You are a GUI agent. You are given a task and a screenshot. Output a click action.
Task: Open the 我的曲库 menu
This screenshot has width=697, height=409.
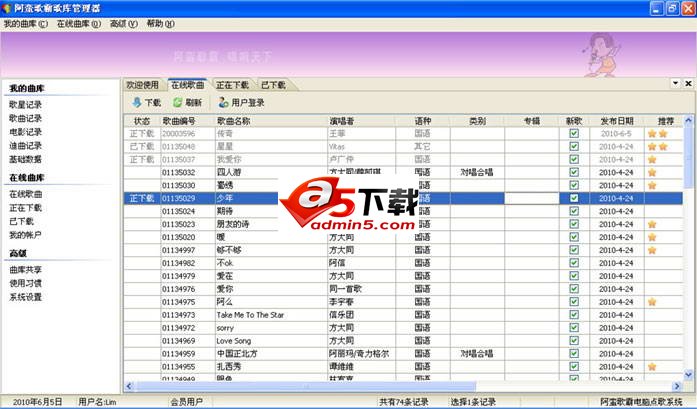[x=26, y=24]
